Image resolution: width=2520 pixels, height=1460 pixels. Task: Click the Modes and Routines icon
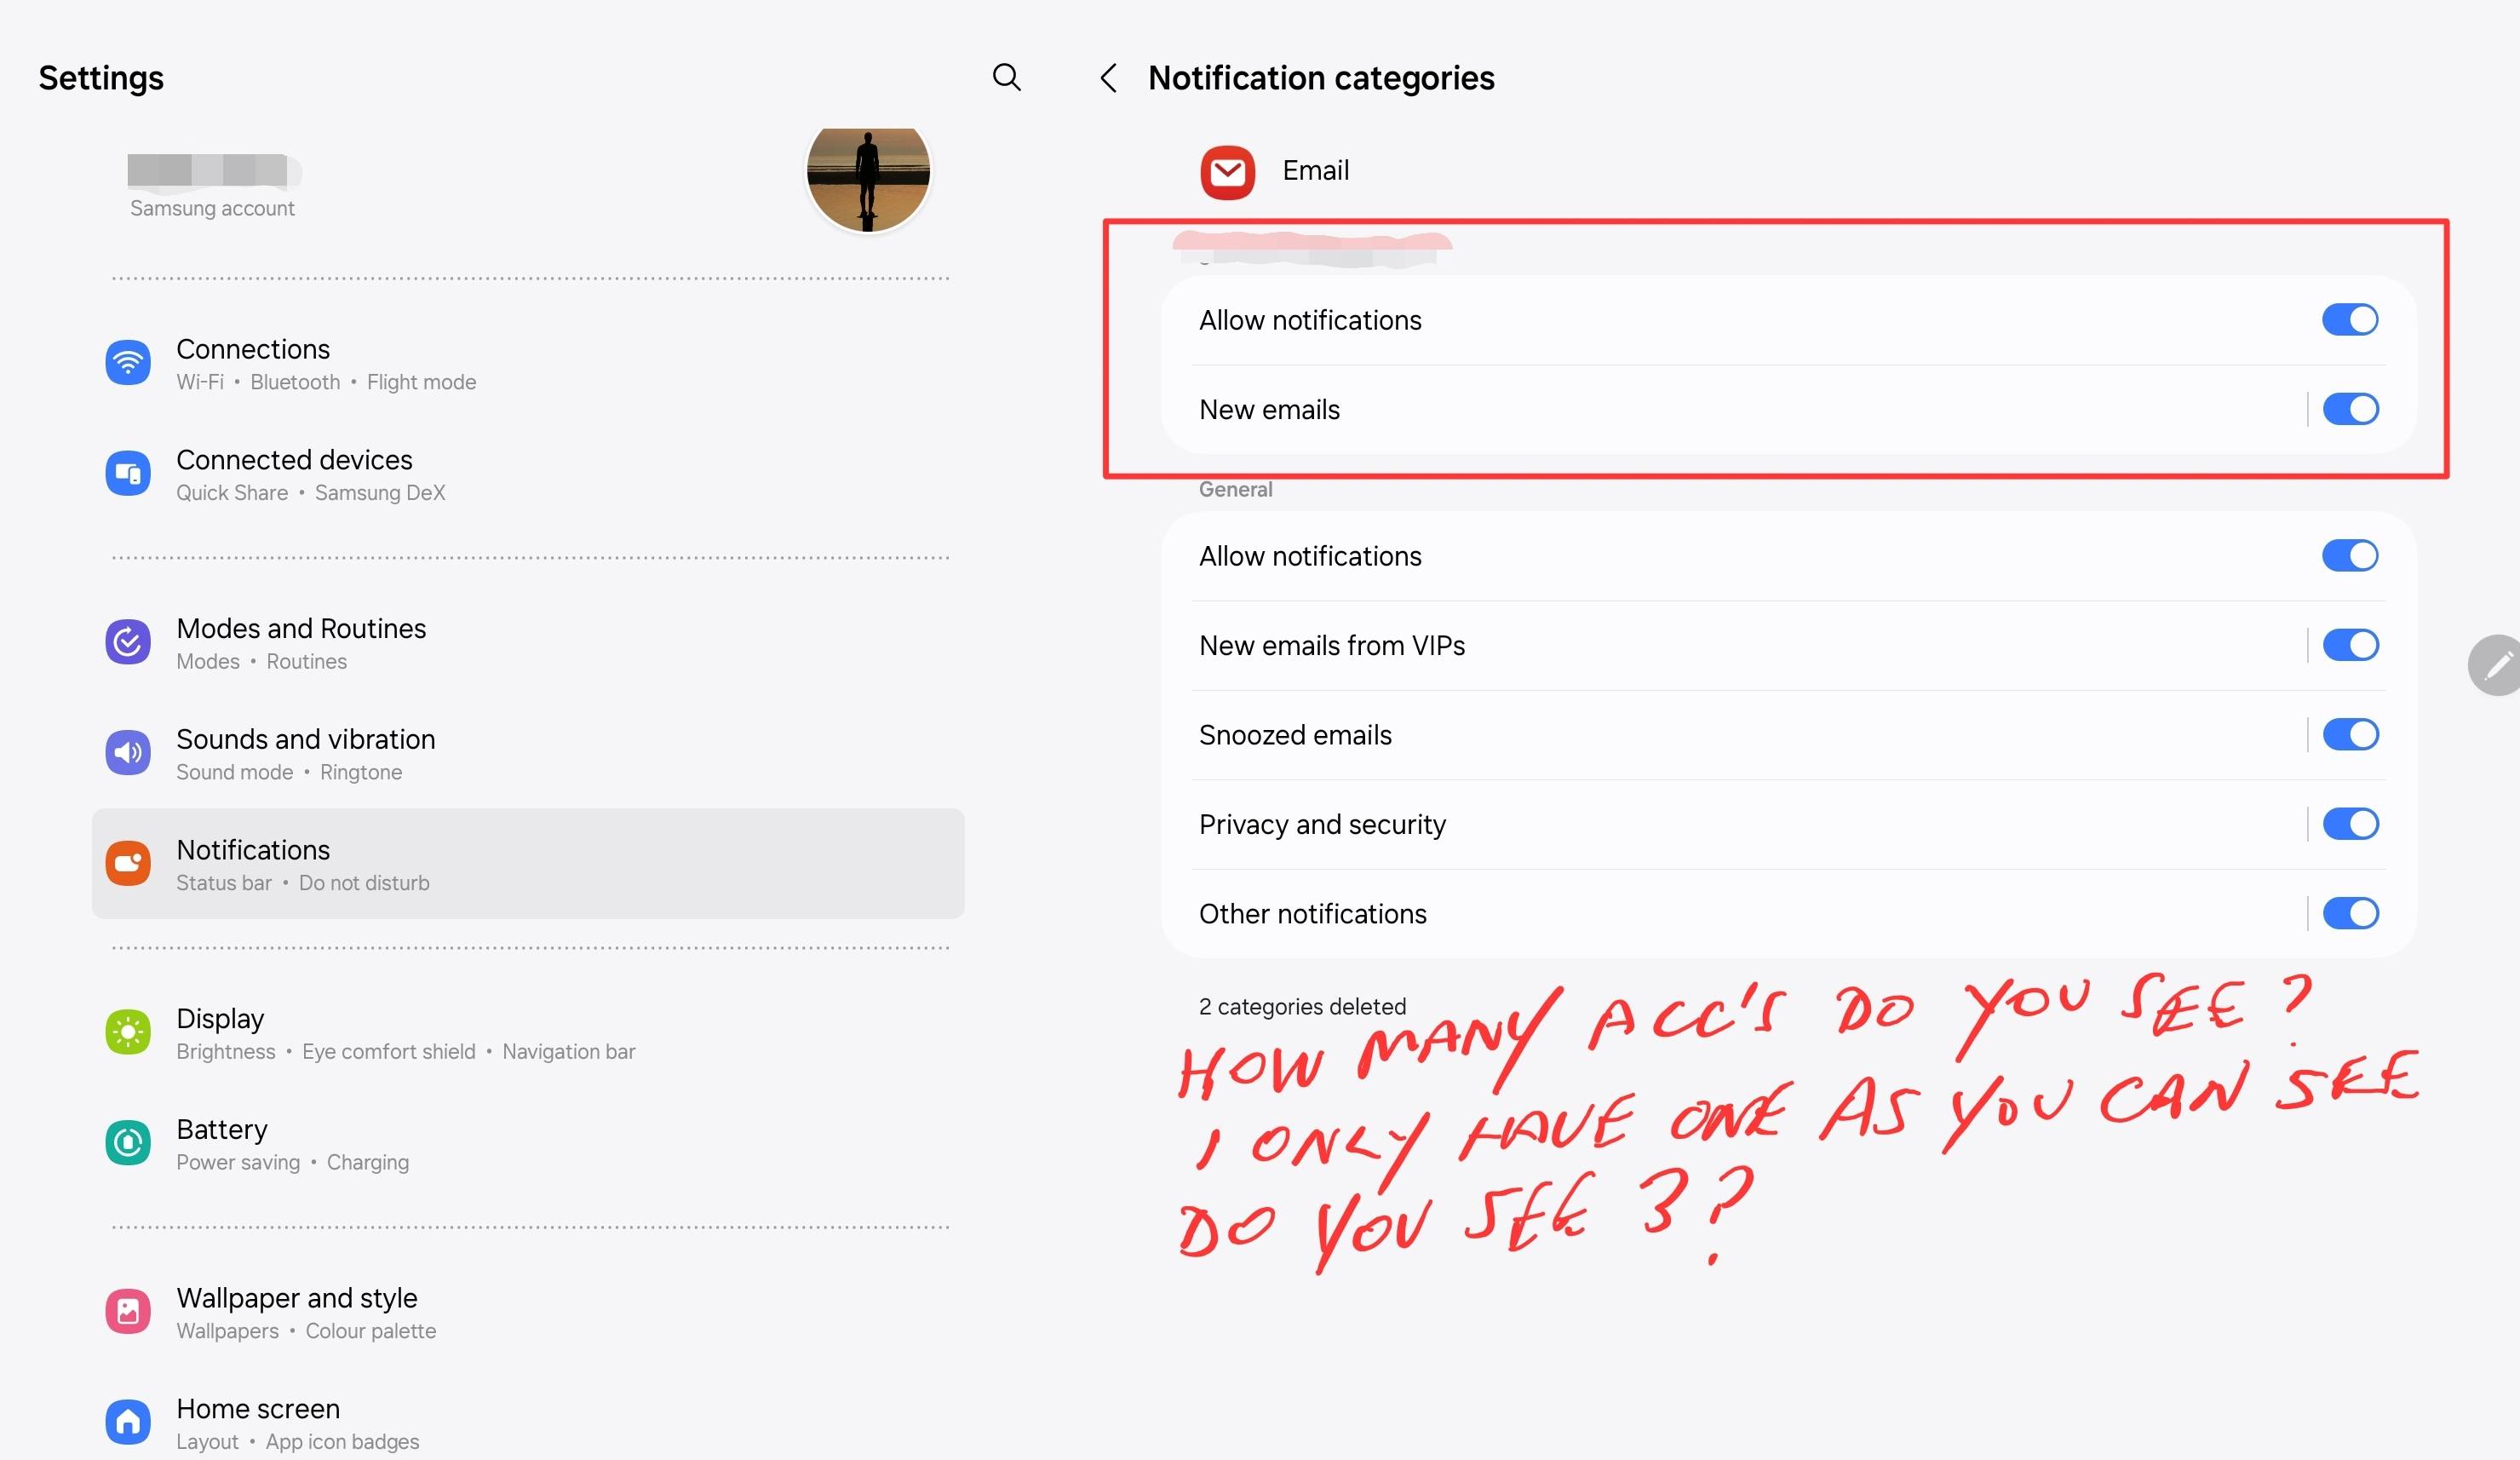click(x=128, y=642)
